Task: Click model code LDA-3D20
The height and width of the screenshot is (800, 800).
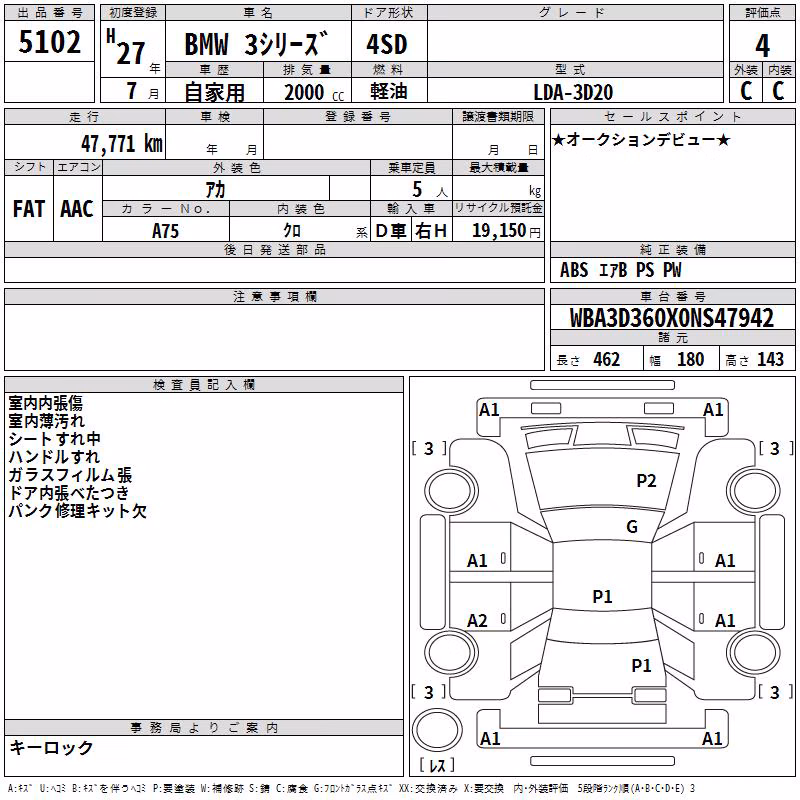Action: tap(573, 92)
